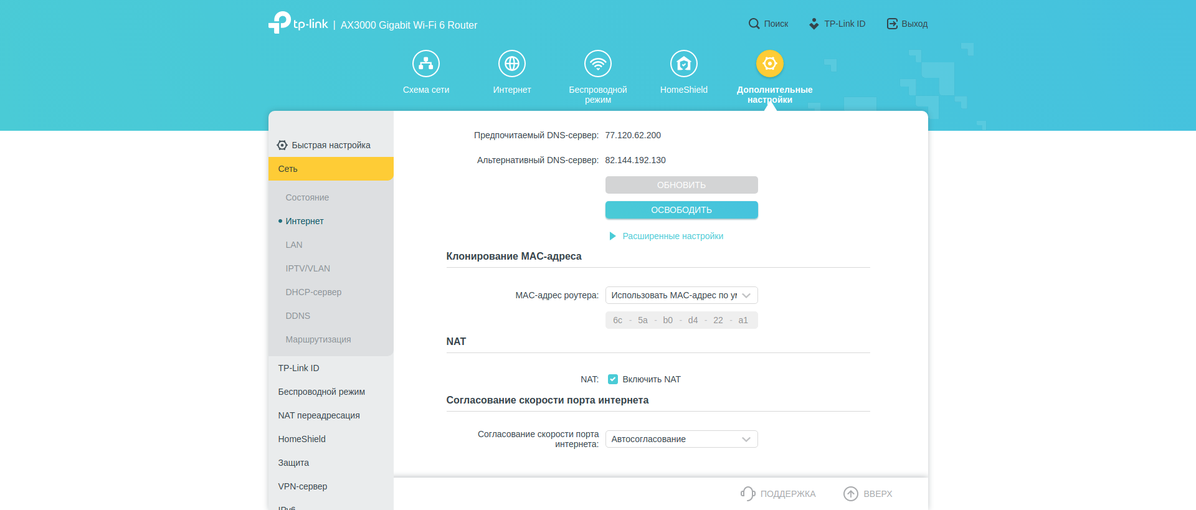Screen dimensions: 1196x510
Task: Open the Advanced settings gear icon
Action: coord(770,63)
